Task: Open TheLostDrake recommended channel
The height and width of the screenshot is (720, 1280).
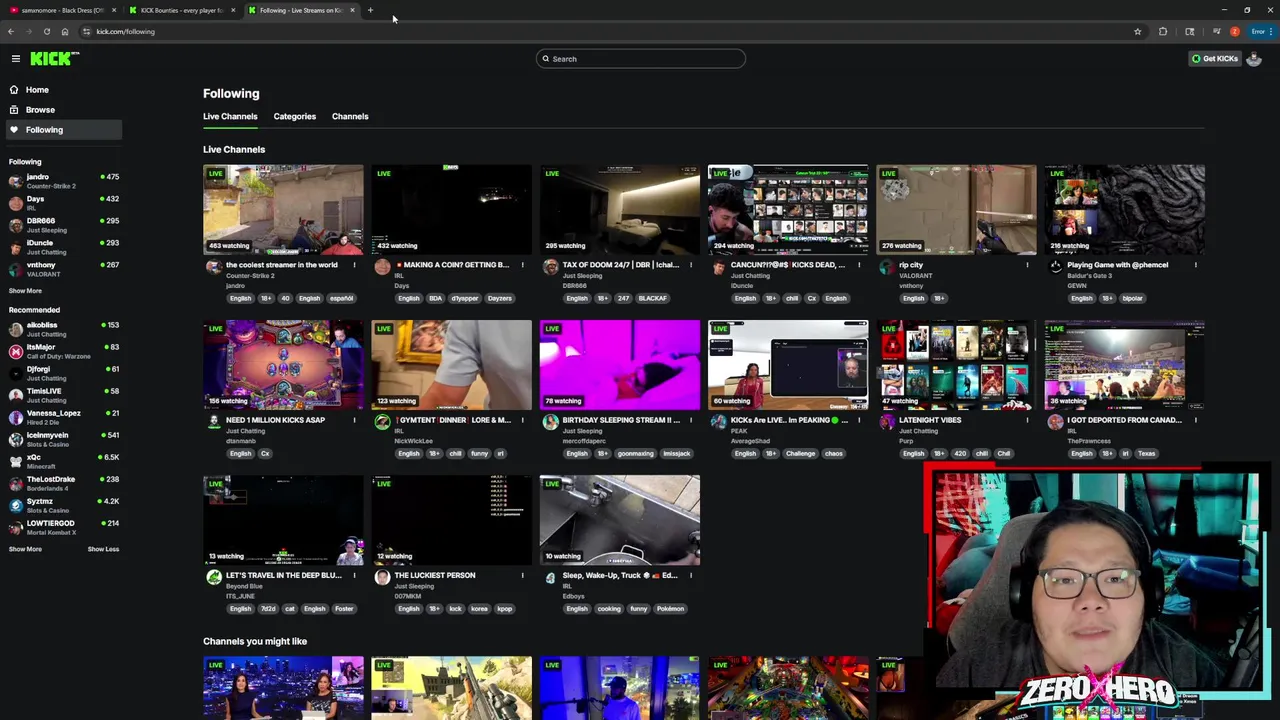Action: [x=64, y=483]
